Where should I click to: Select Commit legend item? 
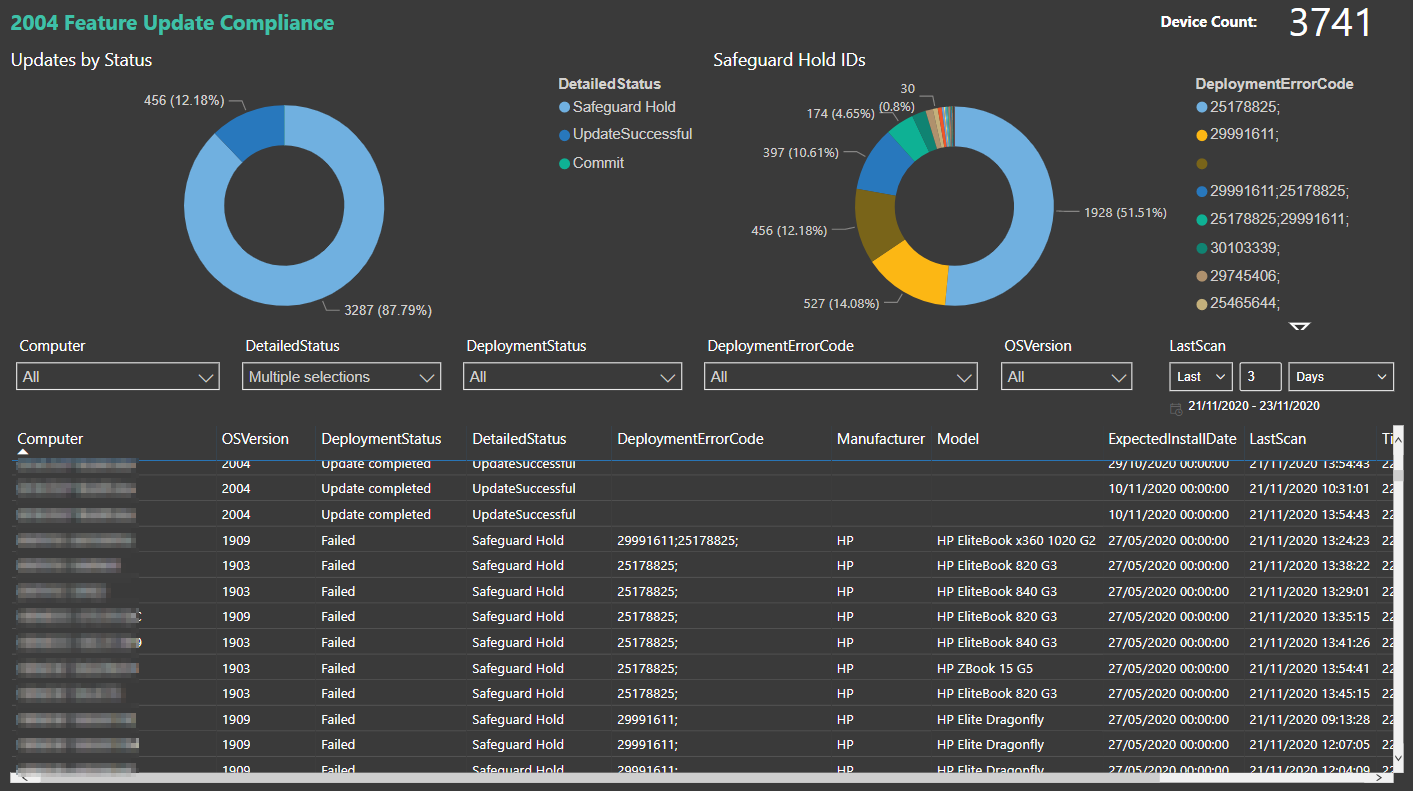coord(597,163)
